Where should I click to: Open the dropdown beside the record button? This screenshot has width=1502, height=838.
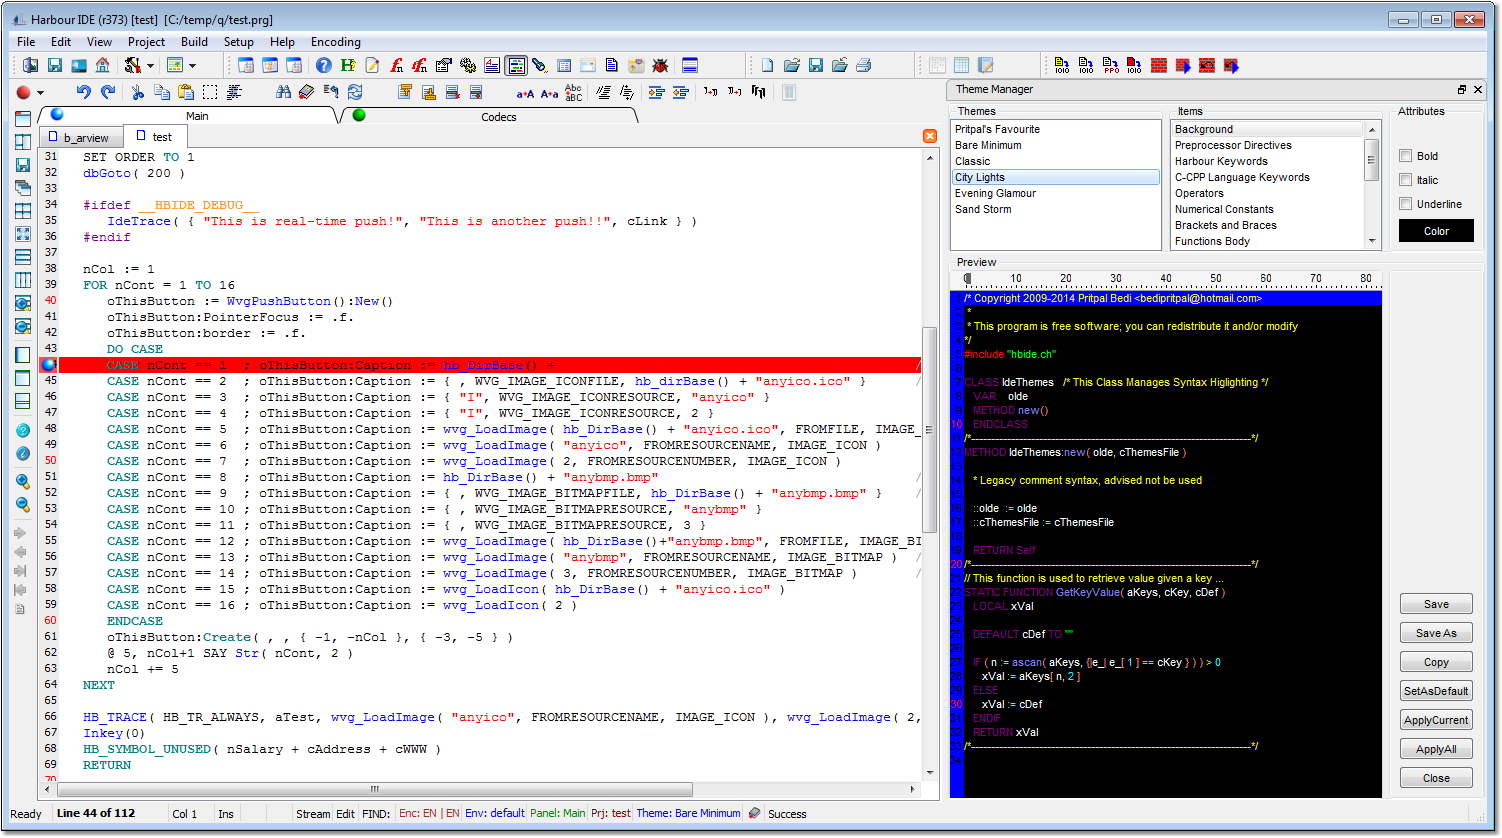[39, 90]
